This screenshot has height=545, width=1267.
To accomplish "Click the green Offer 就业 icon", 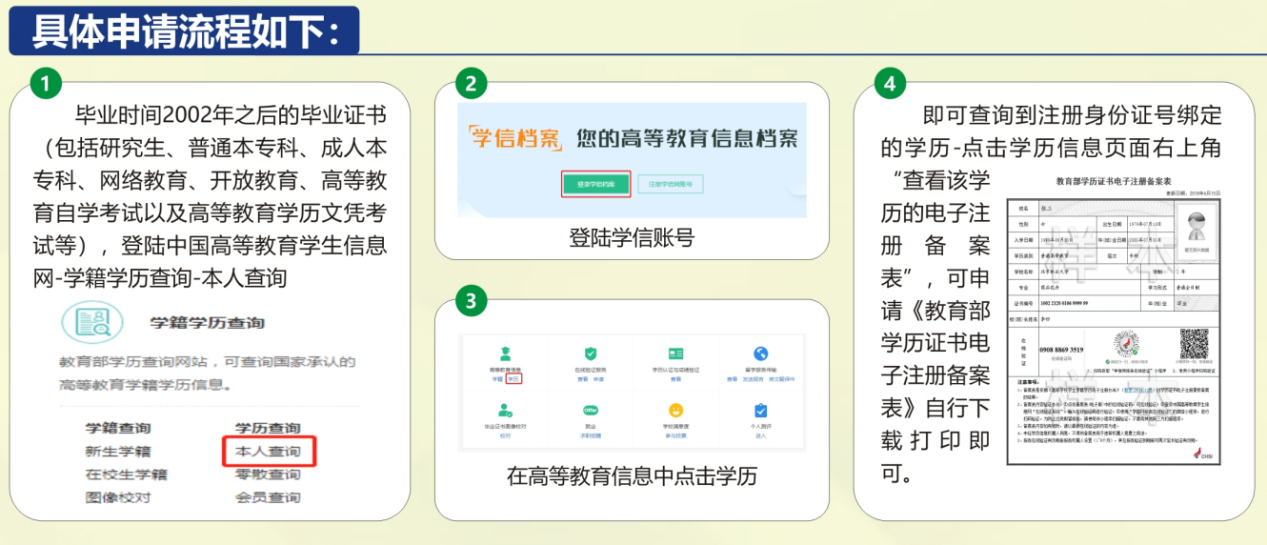I will click(x=590, y=410).
